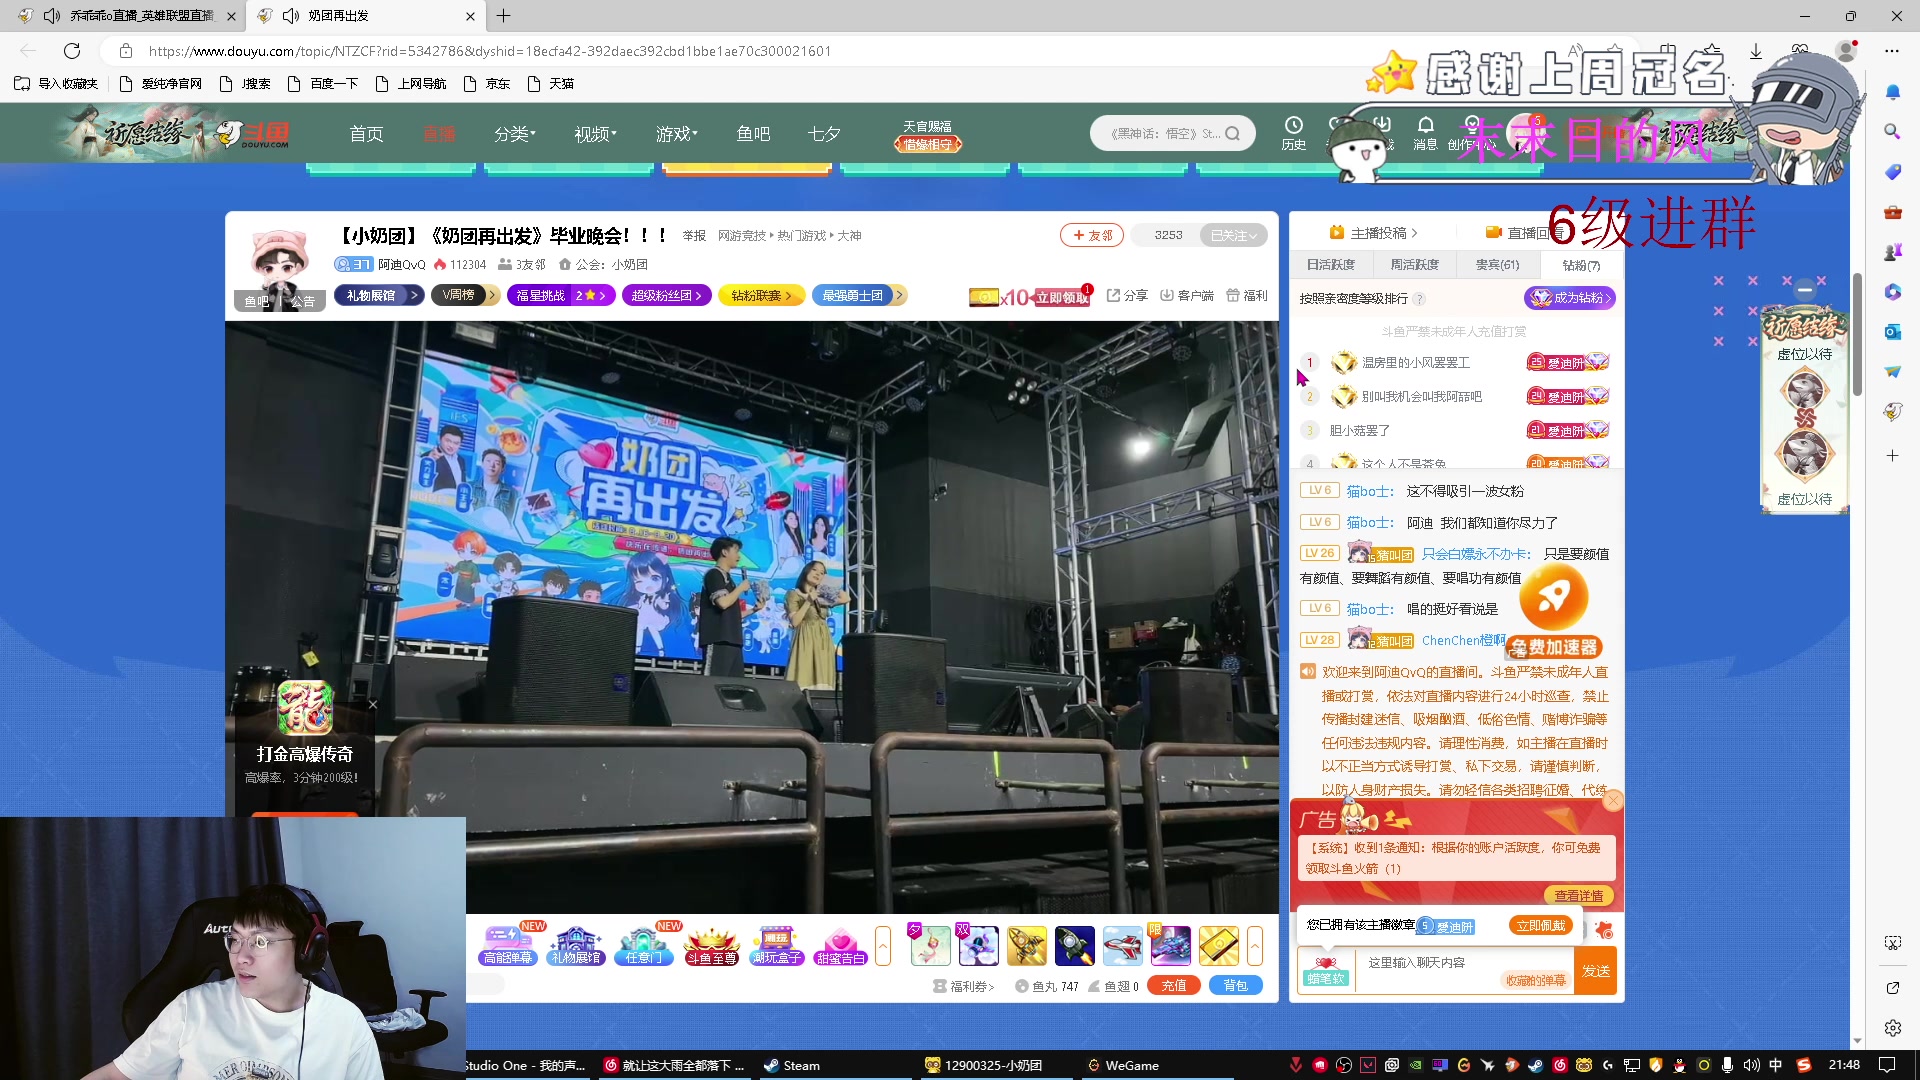The image size is (1920, 1080).
Task: Expand the 视频 navigation dropdown
Action: (x=595, y=133)
